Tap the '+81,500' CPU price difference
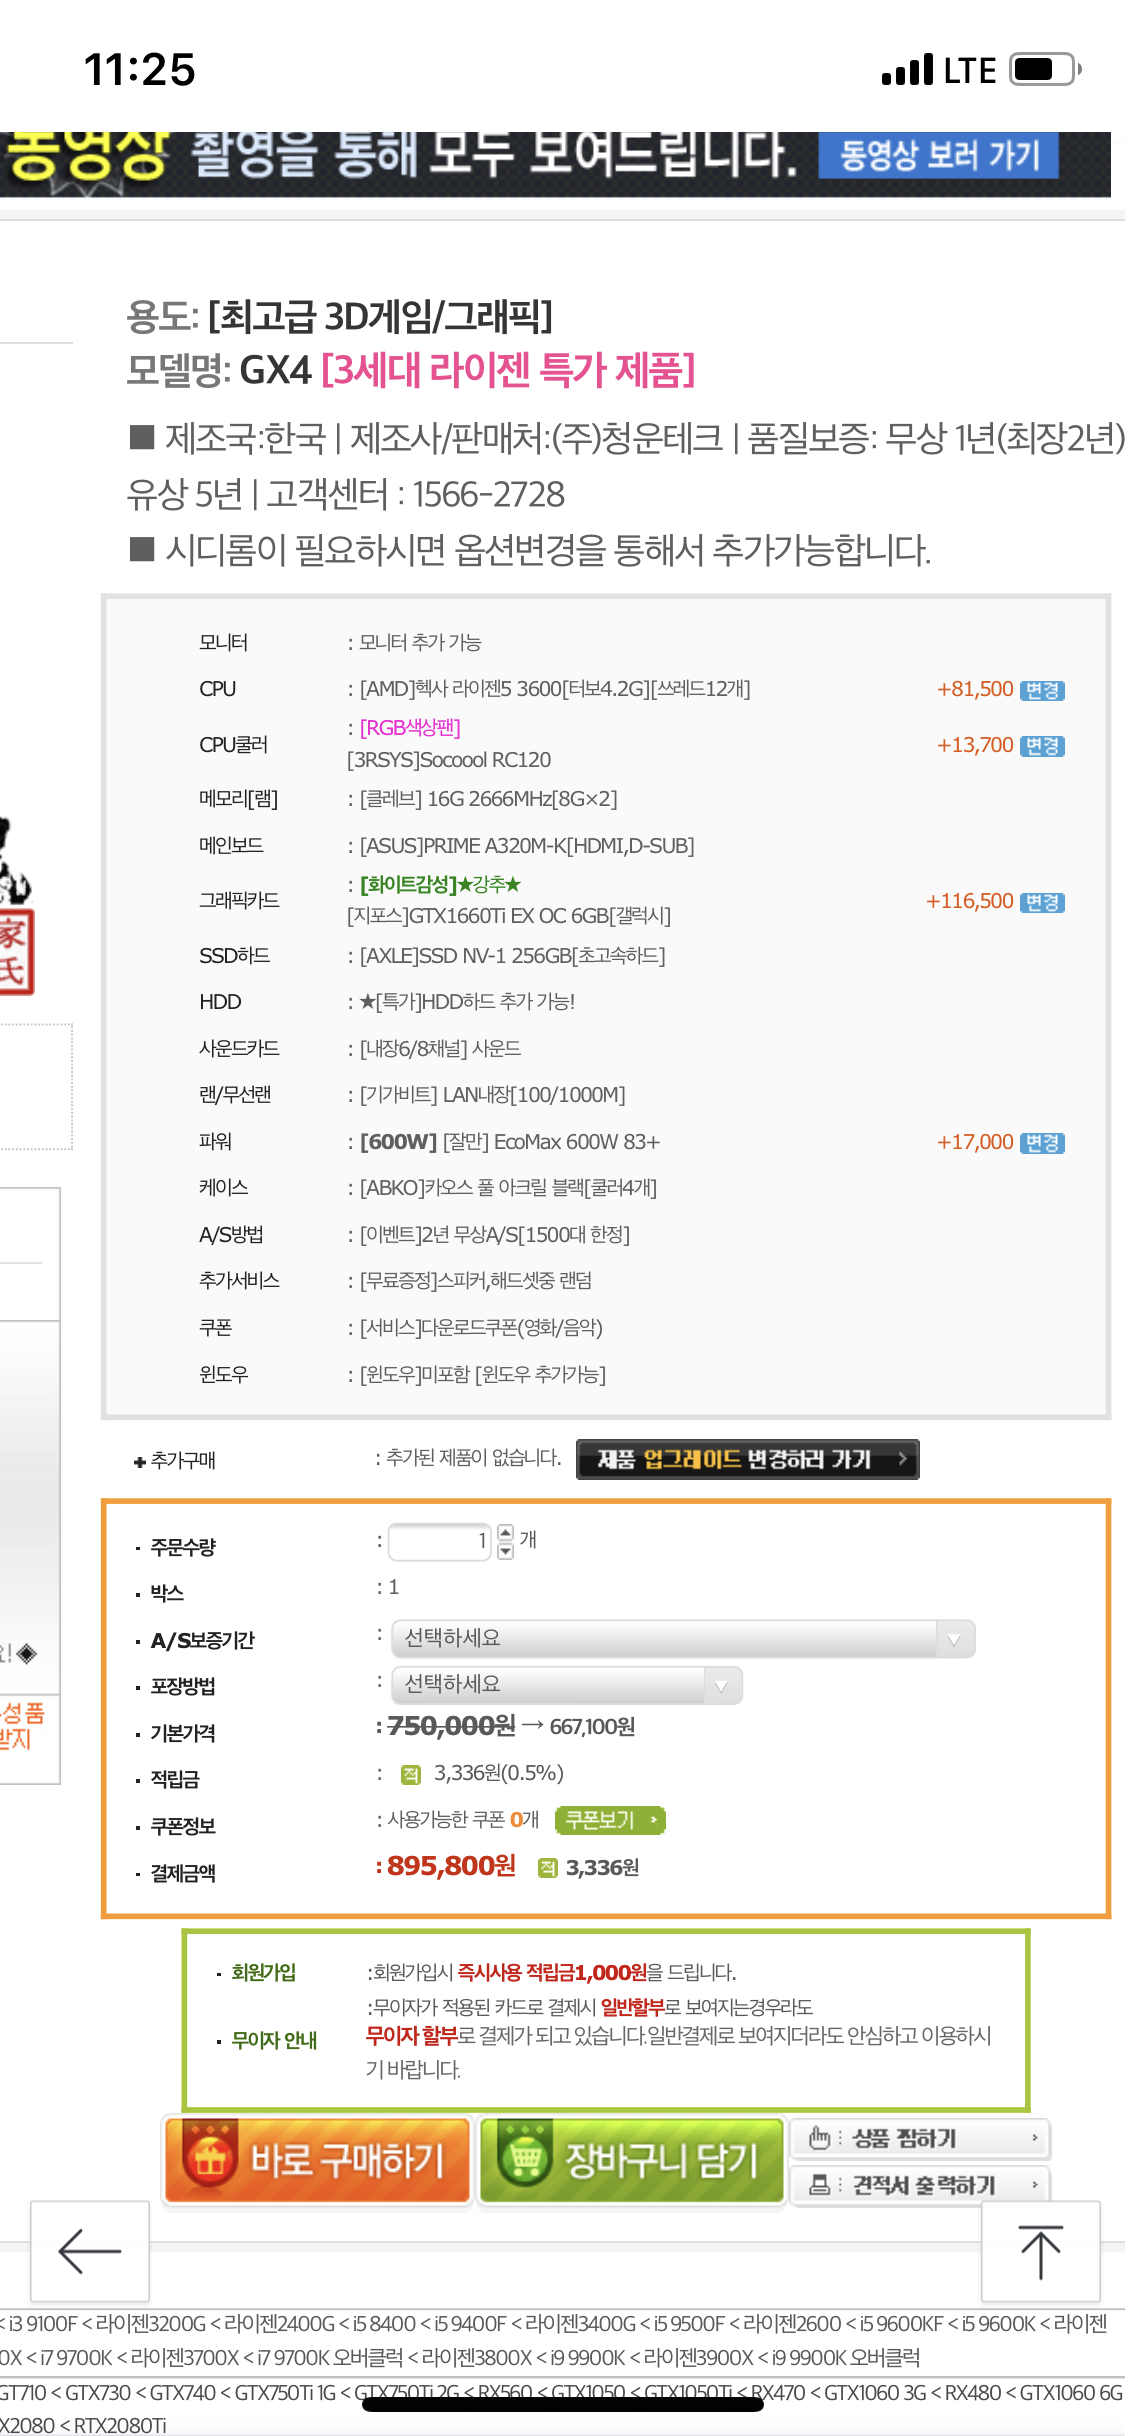1125x2436 pixels. [x=975, y=689]
